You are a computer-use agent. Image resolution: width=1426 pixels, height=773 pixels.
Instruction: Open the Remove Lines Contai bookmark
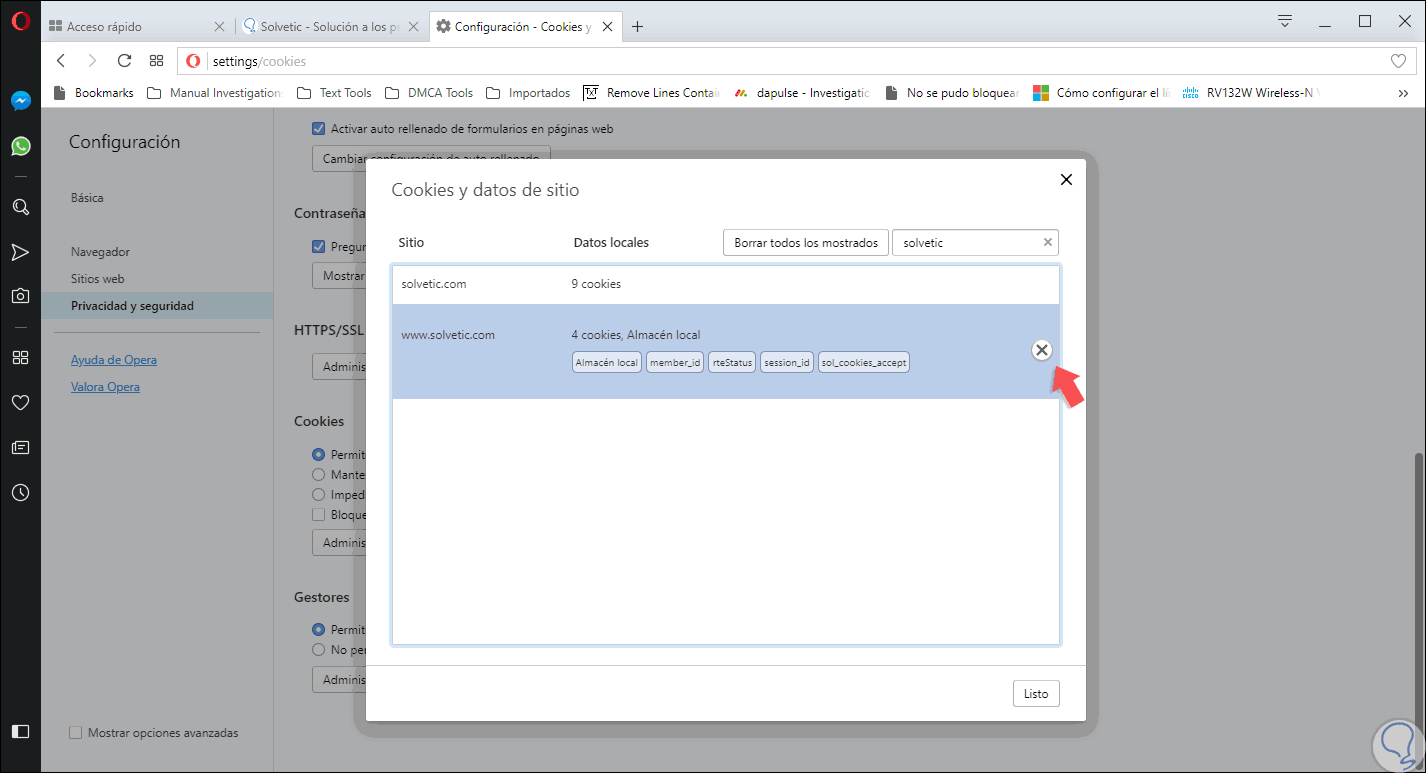point(652,93)
